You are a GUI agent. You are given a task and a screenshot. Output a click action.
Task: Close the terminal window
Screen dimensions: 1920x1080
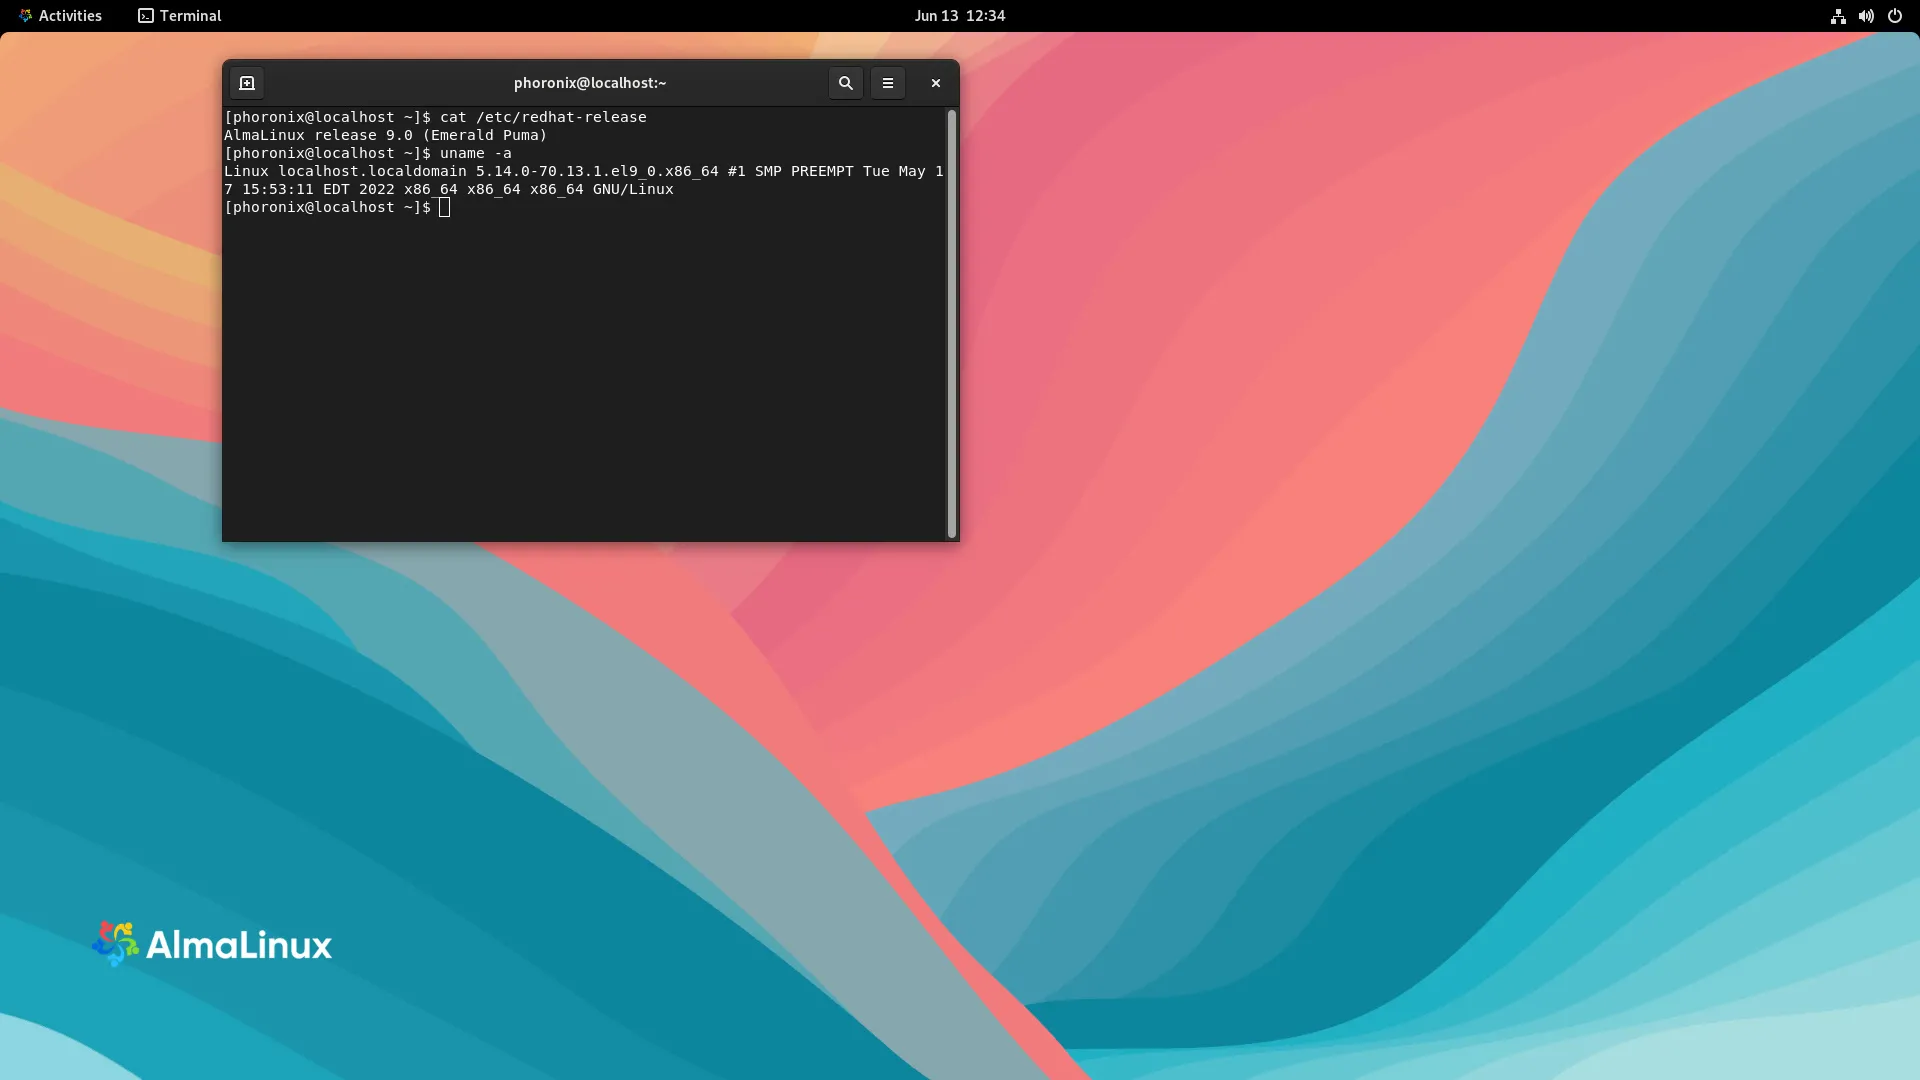pos(935,83)
